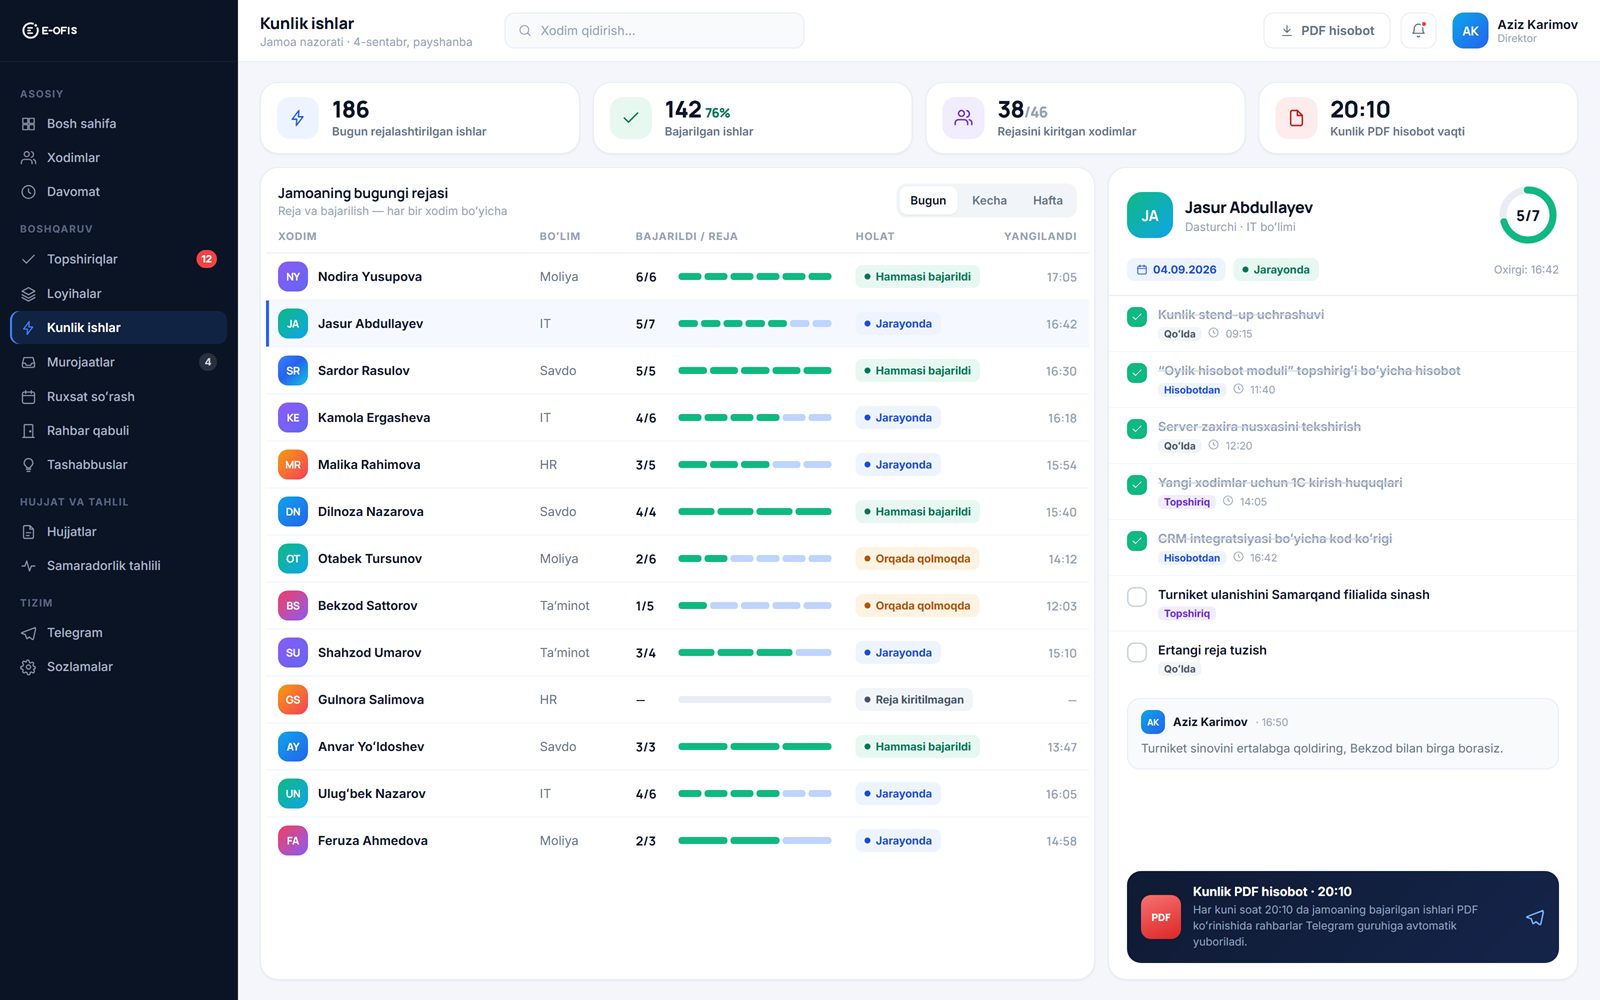Click the Telegram send icon in PDF banner
This screenshot has width=1600, height=1000.
point(1535,917)
